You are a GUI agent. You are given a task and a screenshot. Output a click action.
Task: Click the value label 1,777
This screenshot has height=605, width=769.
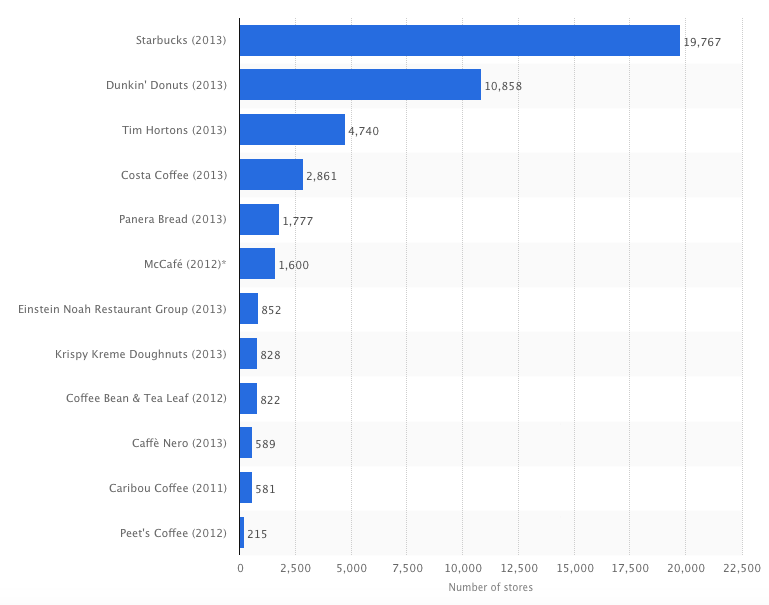(x=298, y=221)
